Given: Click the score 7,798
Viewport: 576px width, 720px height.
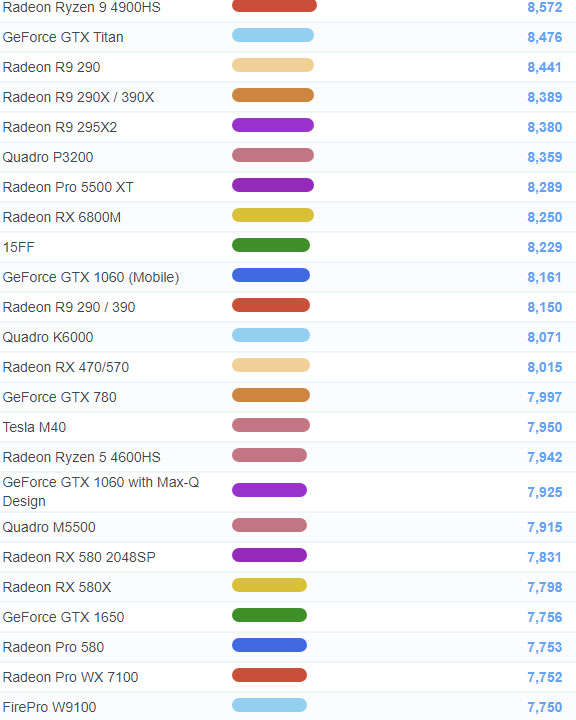Looking at the screenshot, I should coord(545,587).
